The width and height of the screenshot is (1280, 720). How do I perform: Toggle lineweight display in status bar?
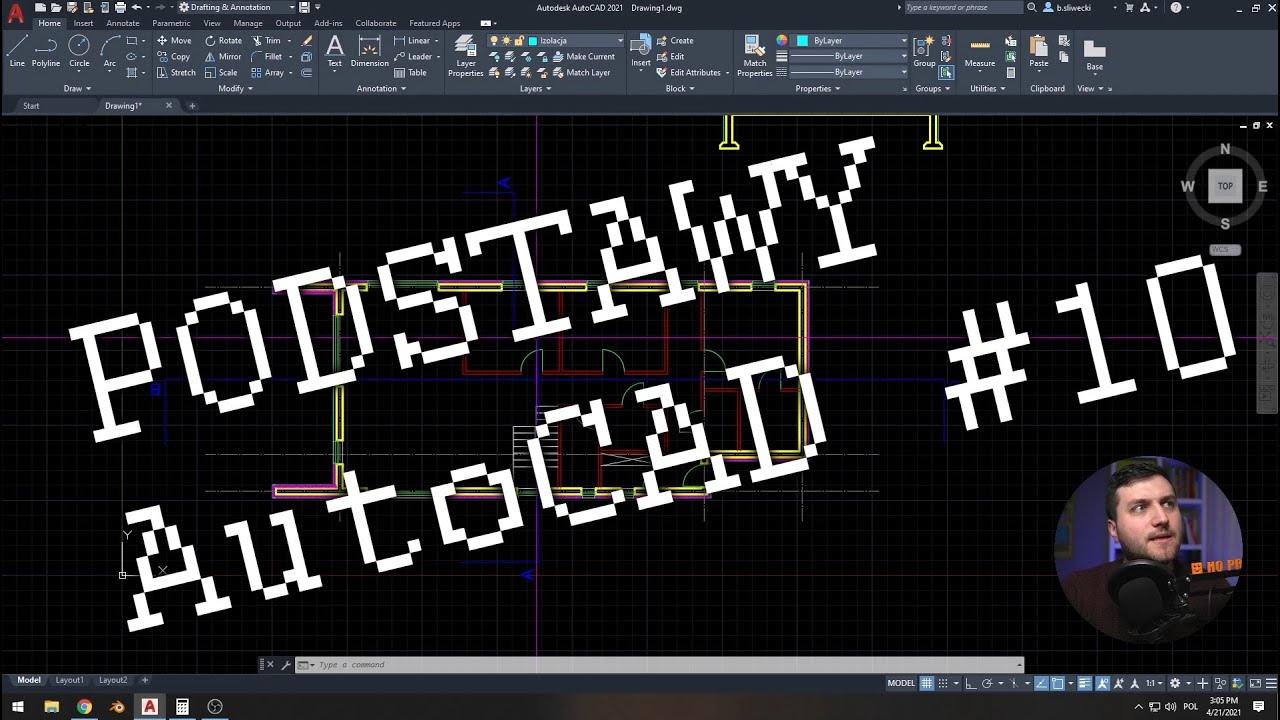point(1085,683)
